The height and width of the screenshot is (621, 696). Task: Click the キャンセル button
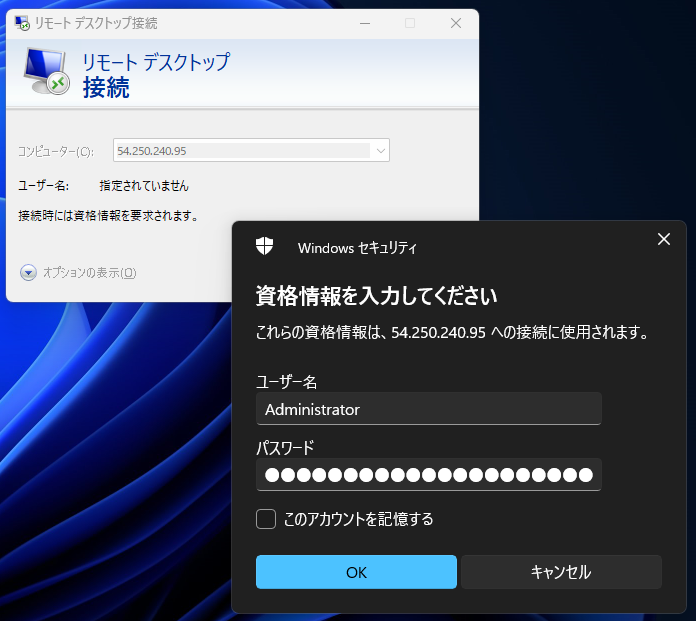561,572
